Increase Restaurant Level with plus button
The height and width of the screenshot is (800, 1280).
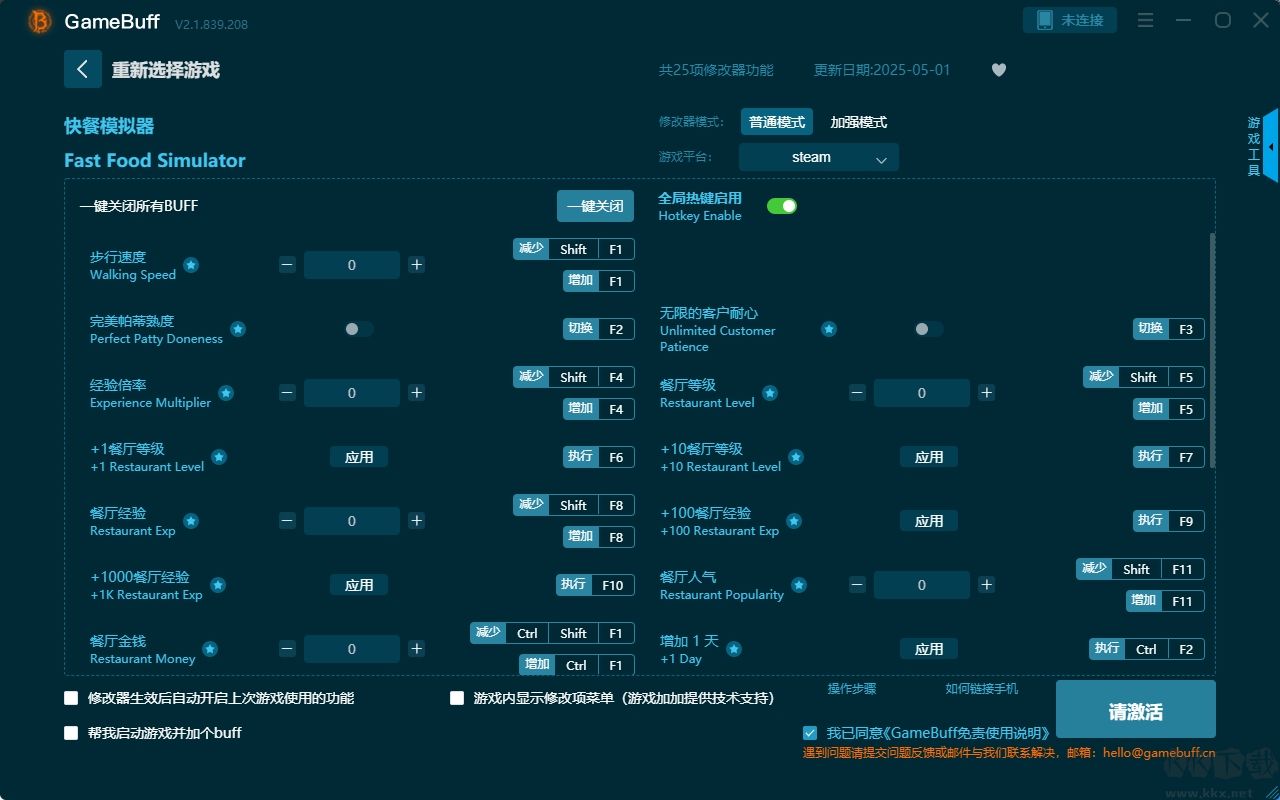987,393
